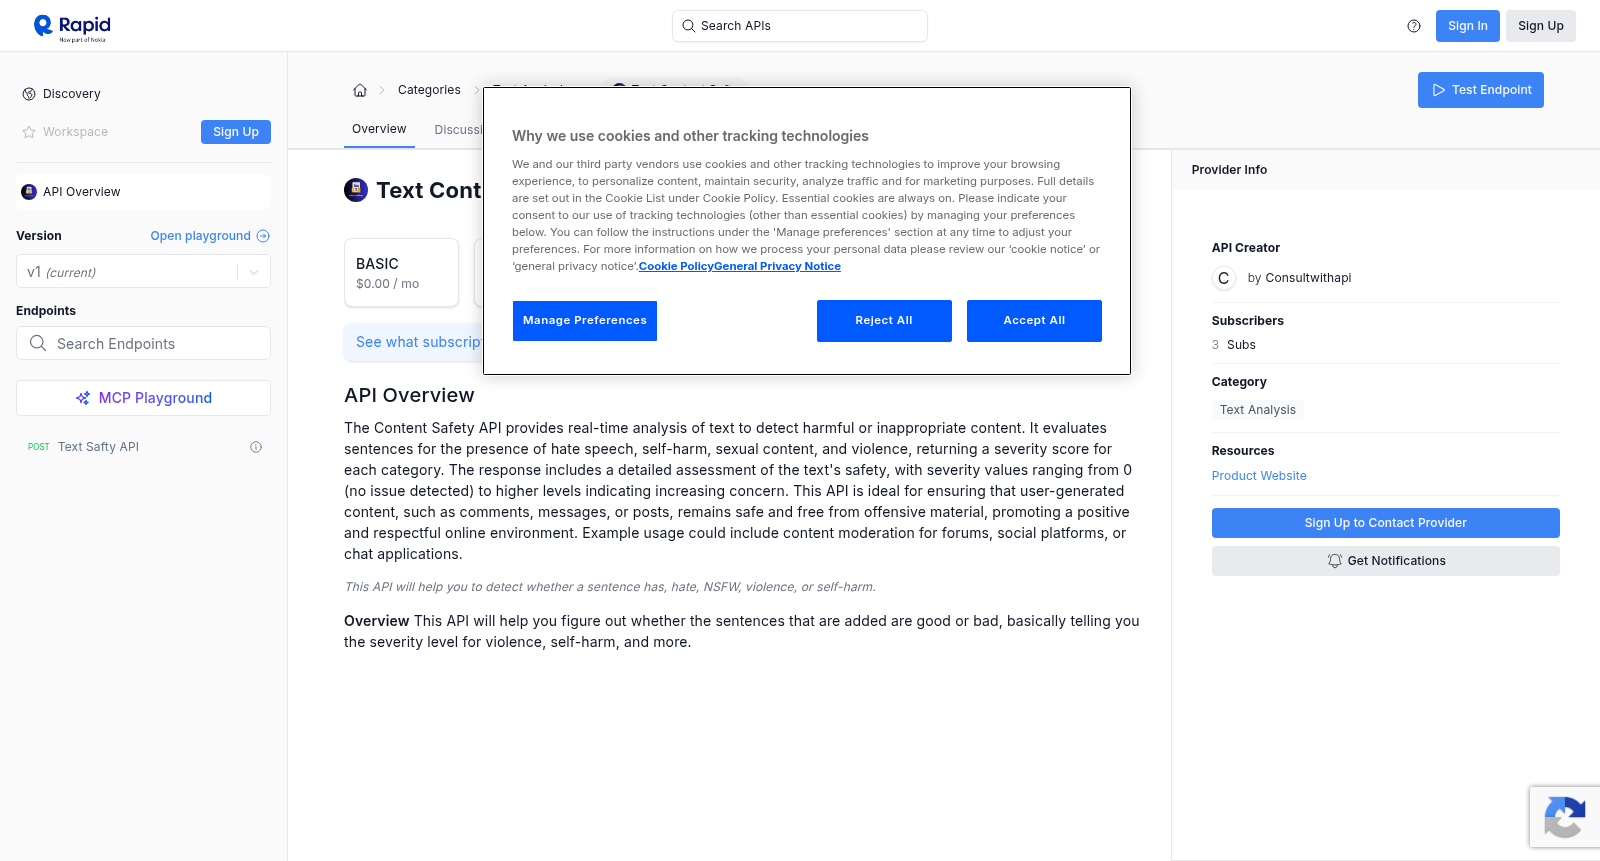Click the MCP Playground sparkle icon
Viewport: 1600px width, 861px height.
point(83,398)
